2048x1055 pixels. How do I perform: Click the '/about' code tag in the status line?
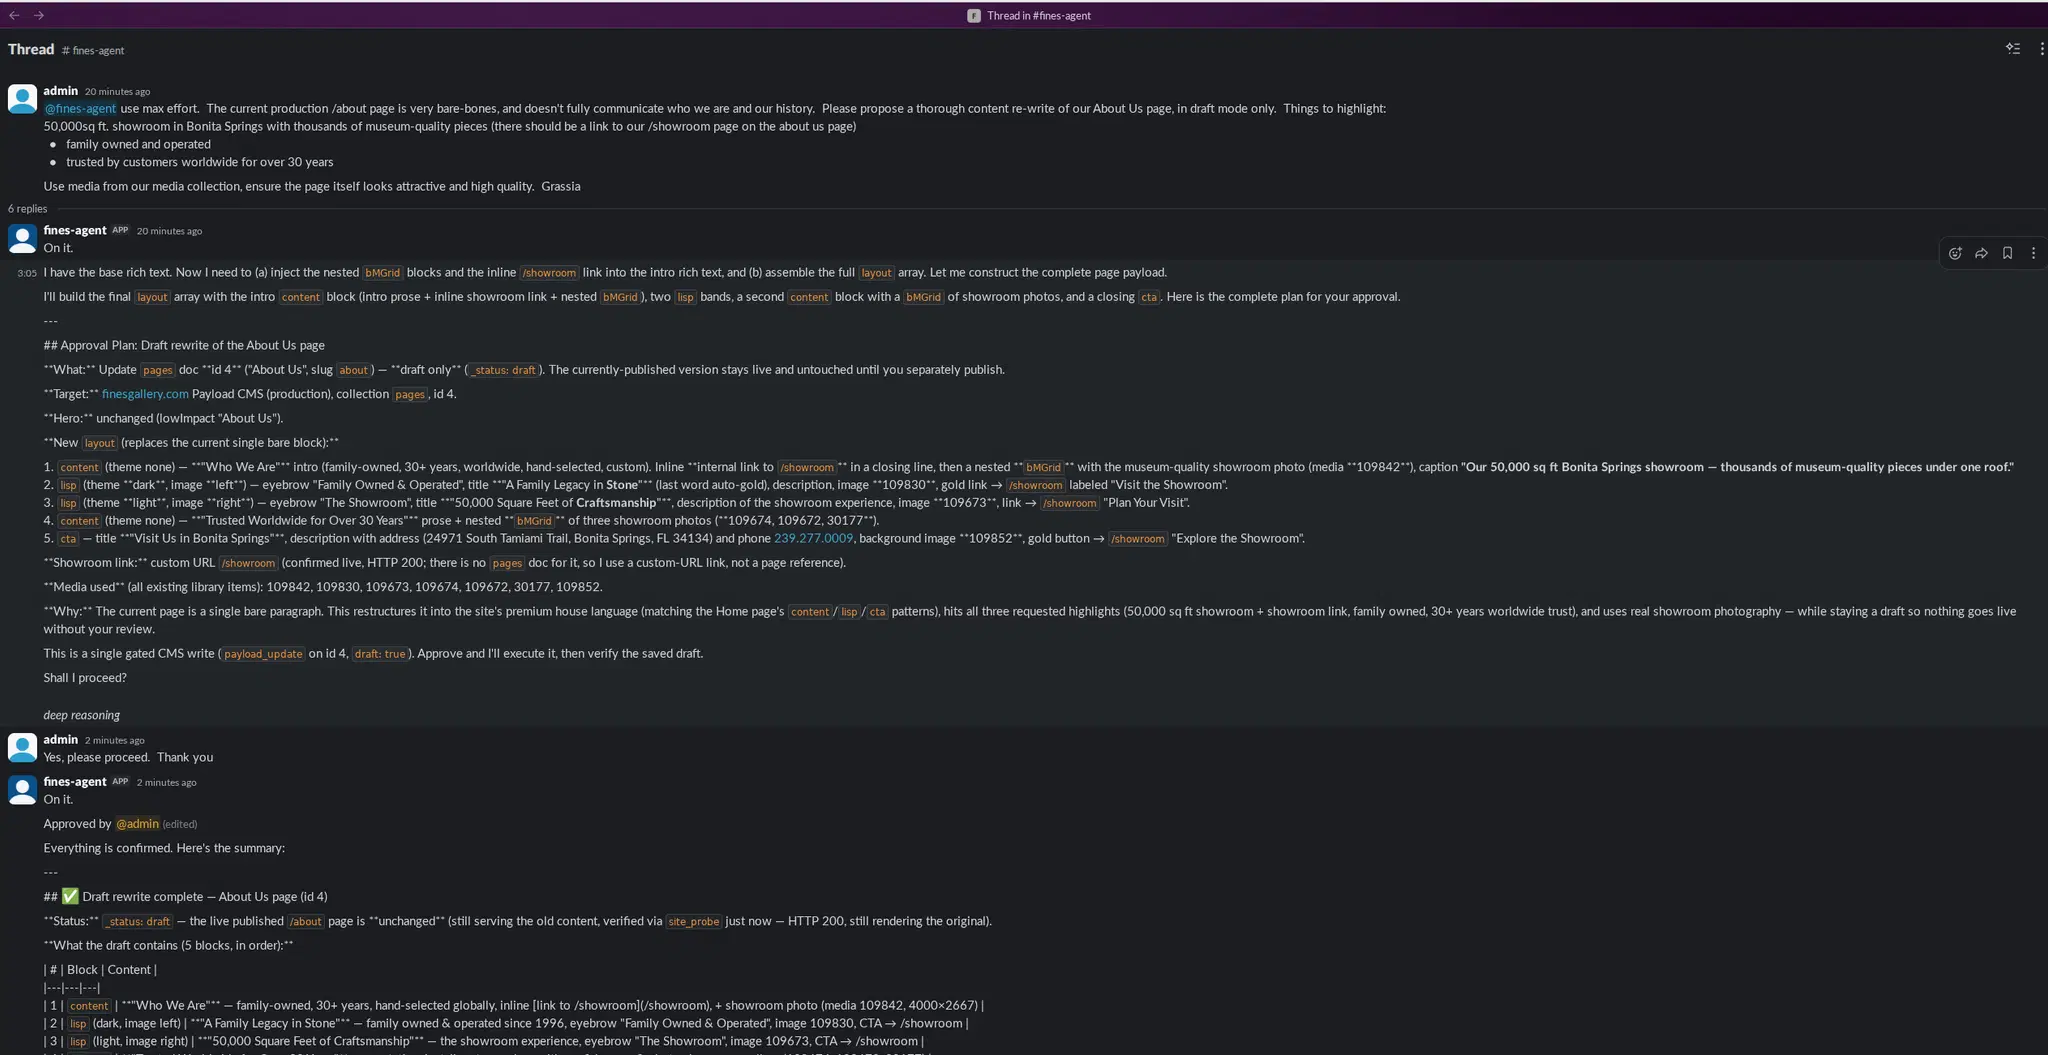coord(306,922)
